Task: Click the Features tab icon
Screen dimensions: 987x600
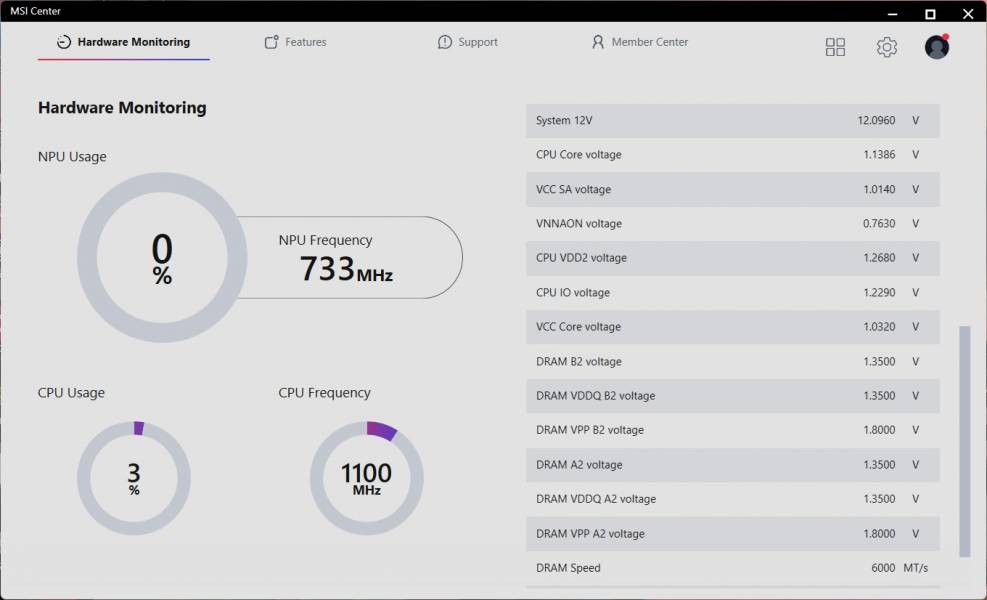Action: tap(271, 42)
